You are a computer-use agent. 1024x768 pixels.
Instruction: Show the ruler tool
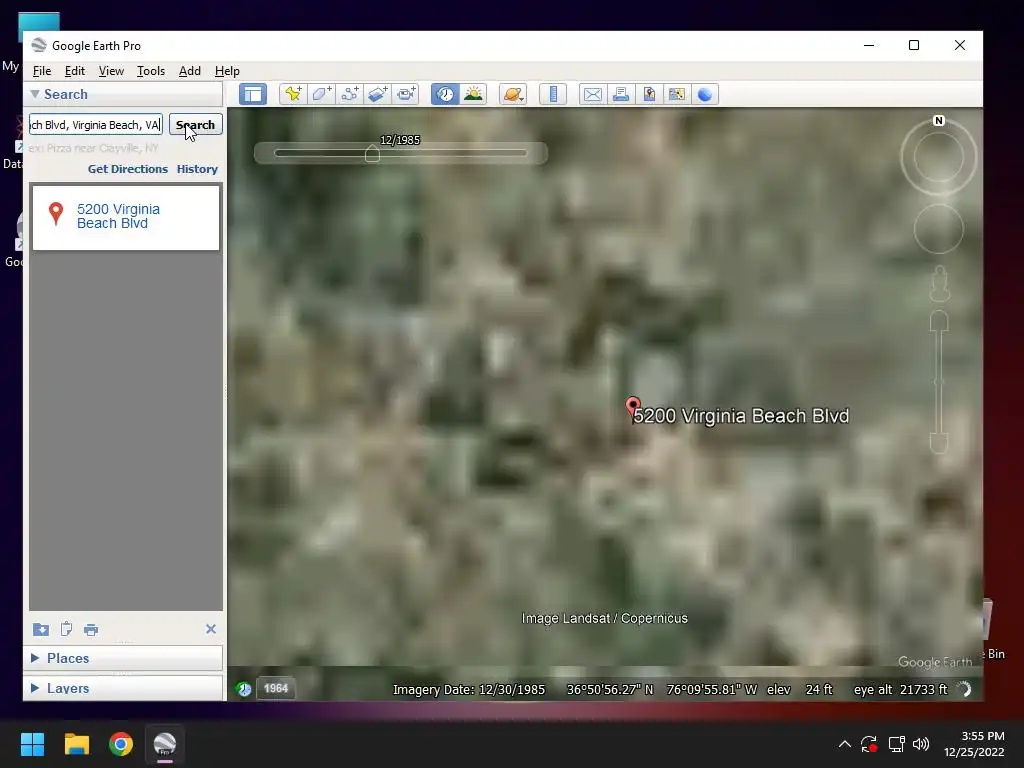point(552,94)
